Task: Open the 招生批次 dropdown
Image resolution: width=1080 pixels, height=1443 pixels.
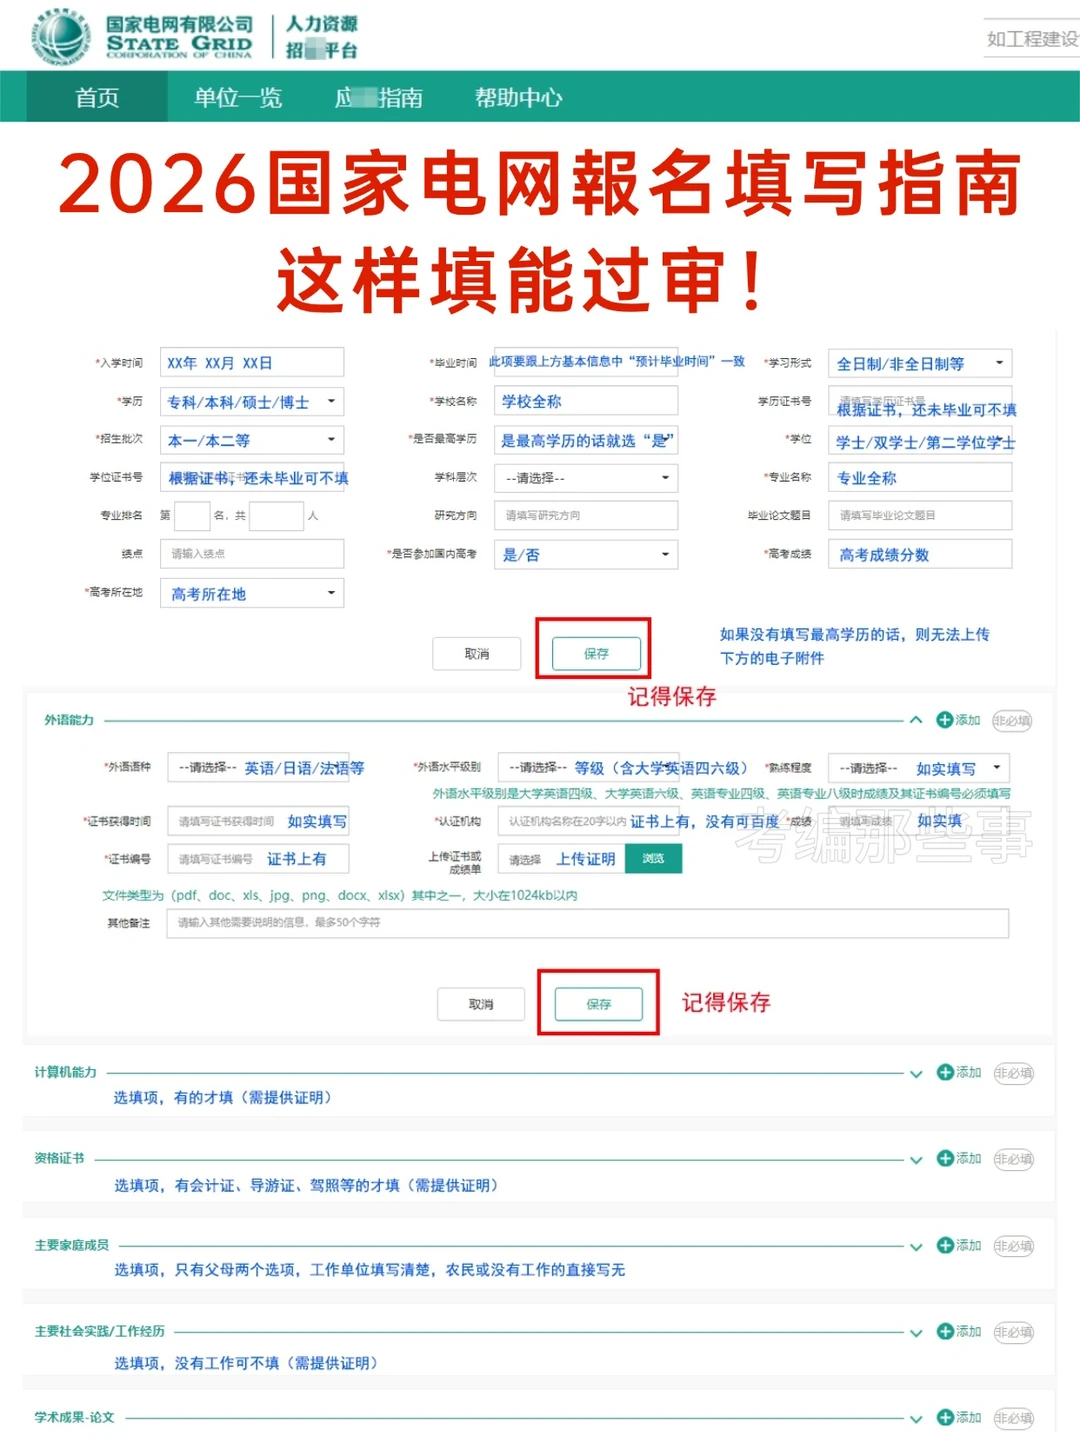Action: (252, 440)
